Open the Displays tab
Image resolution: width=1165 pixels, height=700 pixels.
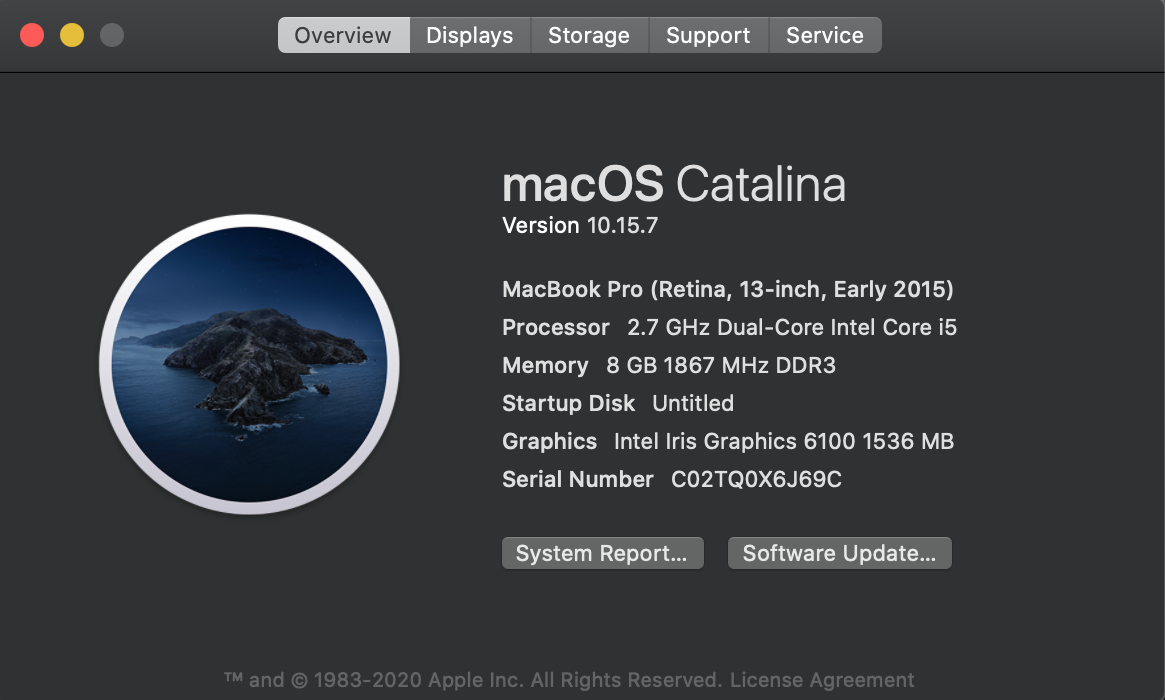(469, 35)
